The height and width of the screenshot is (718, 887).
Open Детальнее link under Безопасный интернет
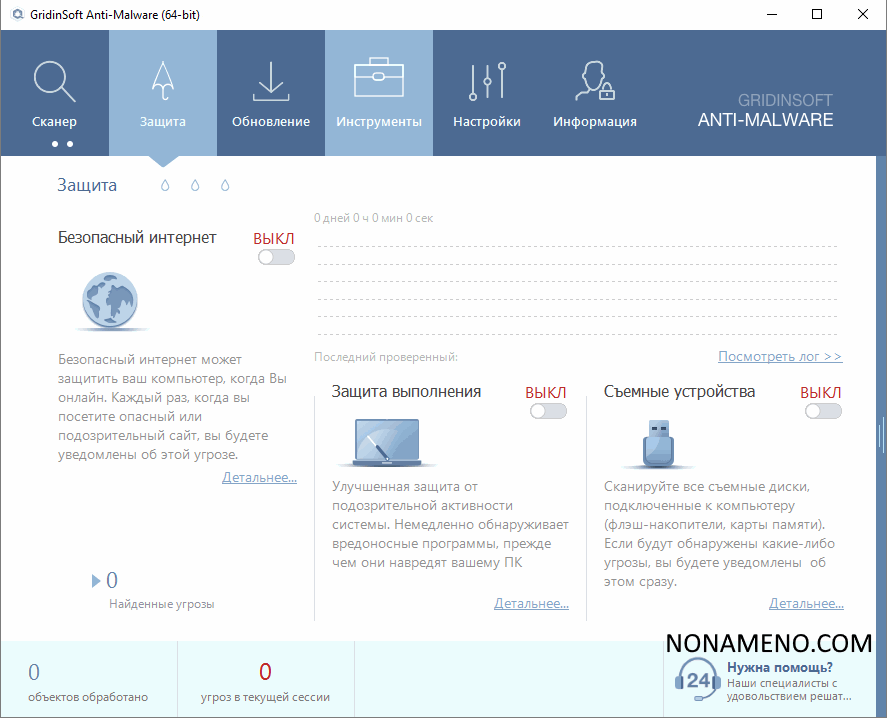tap(259, 478)
